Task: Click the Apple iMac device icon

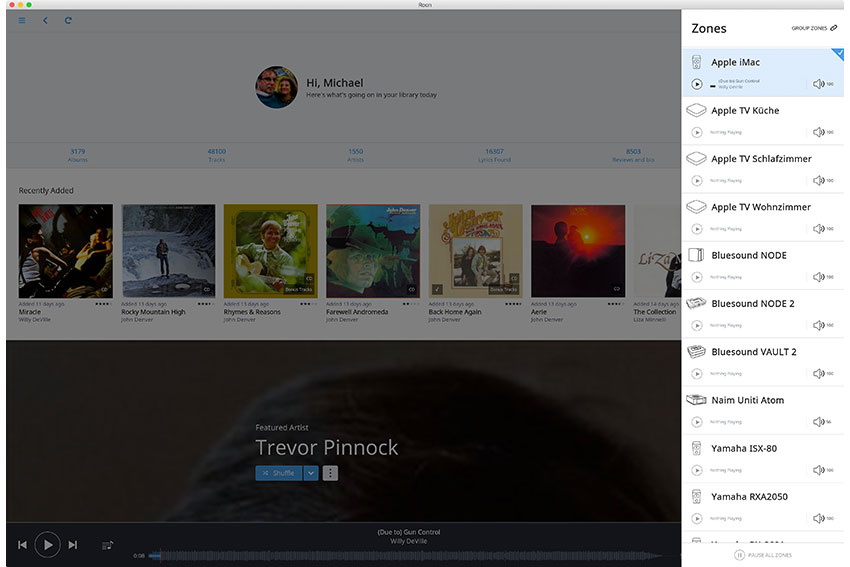Action: [697, 62]
